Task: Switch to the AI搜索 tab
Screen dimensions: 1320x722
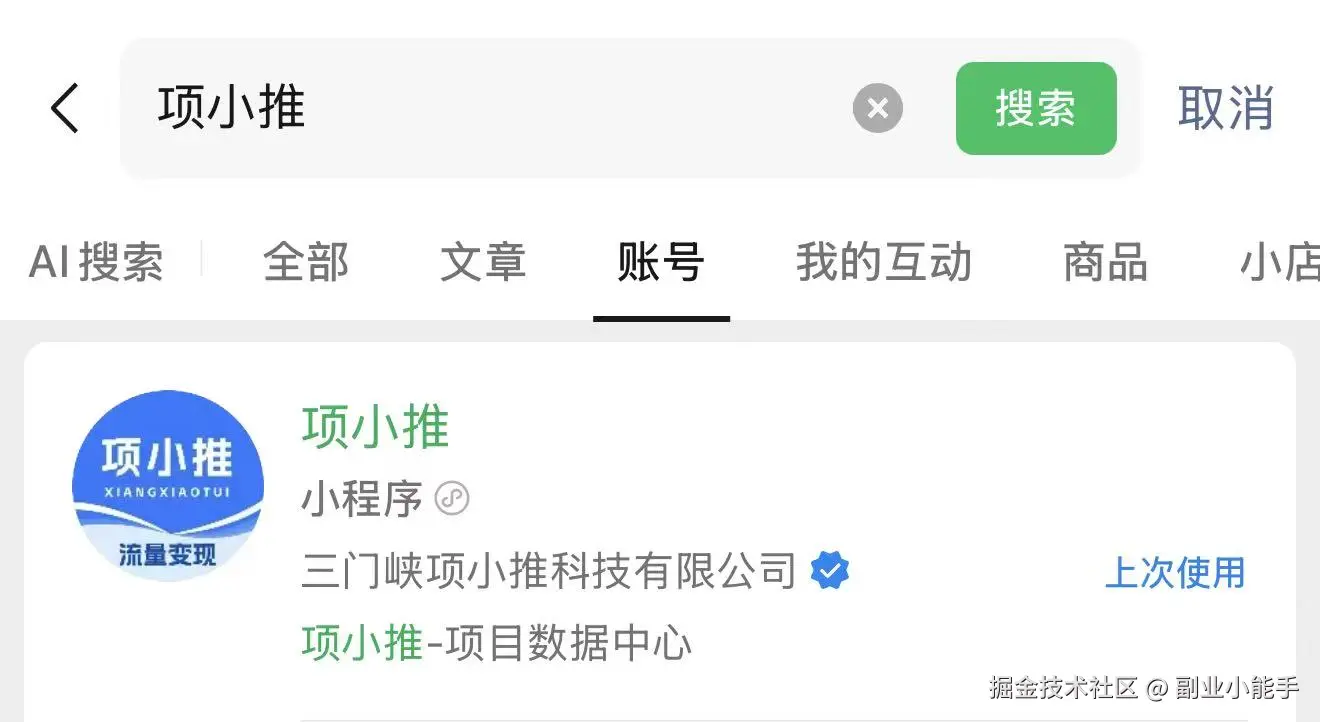Action: point(96,262)
